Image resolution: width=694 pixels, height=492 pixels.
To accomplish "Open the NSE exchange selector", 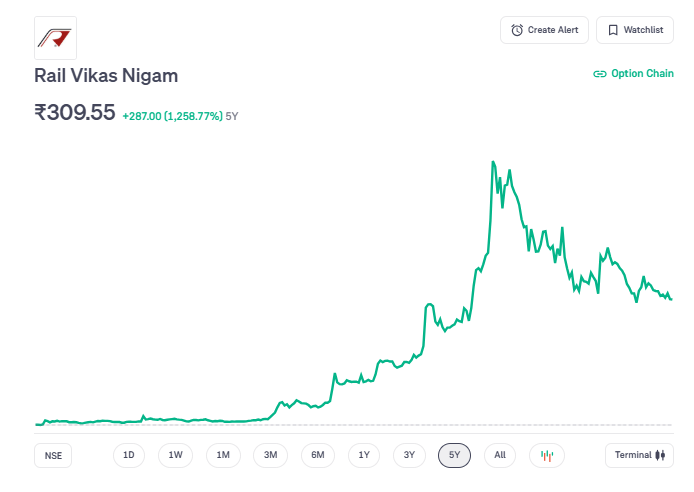I will click(x=53, y=455).
